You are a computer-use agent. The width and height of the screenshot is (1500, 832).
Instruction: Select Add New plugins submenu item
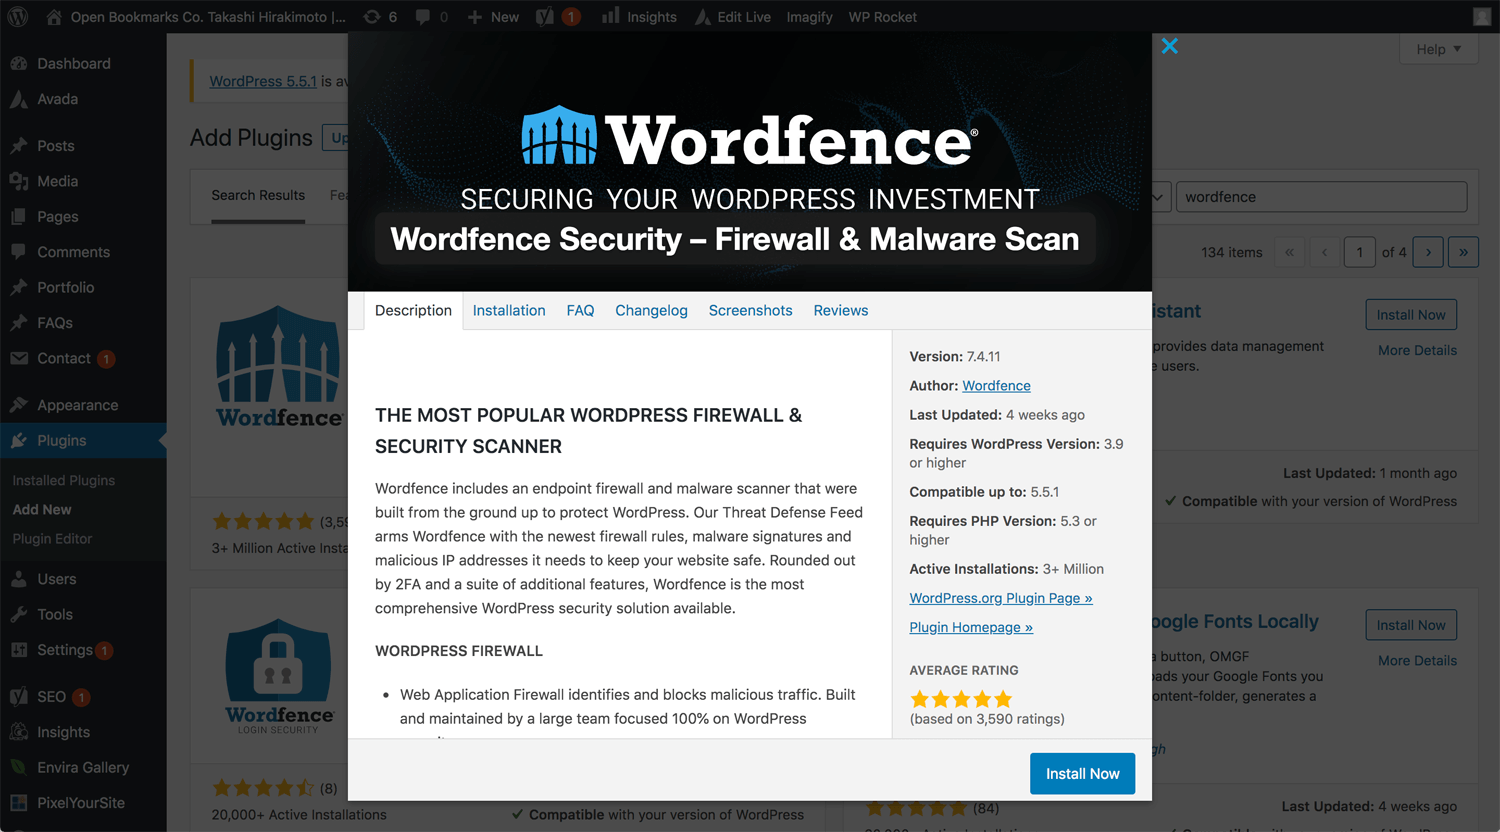tap(42, 510)
